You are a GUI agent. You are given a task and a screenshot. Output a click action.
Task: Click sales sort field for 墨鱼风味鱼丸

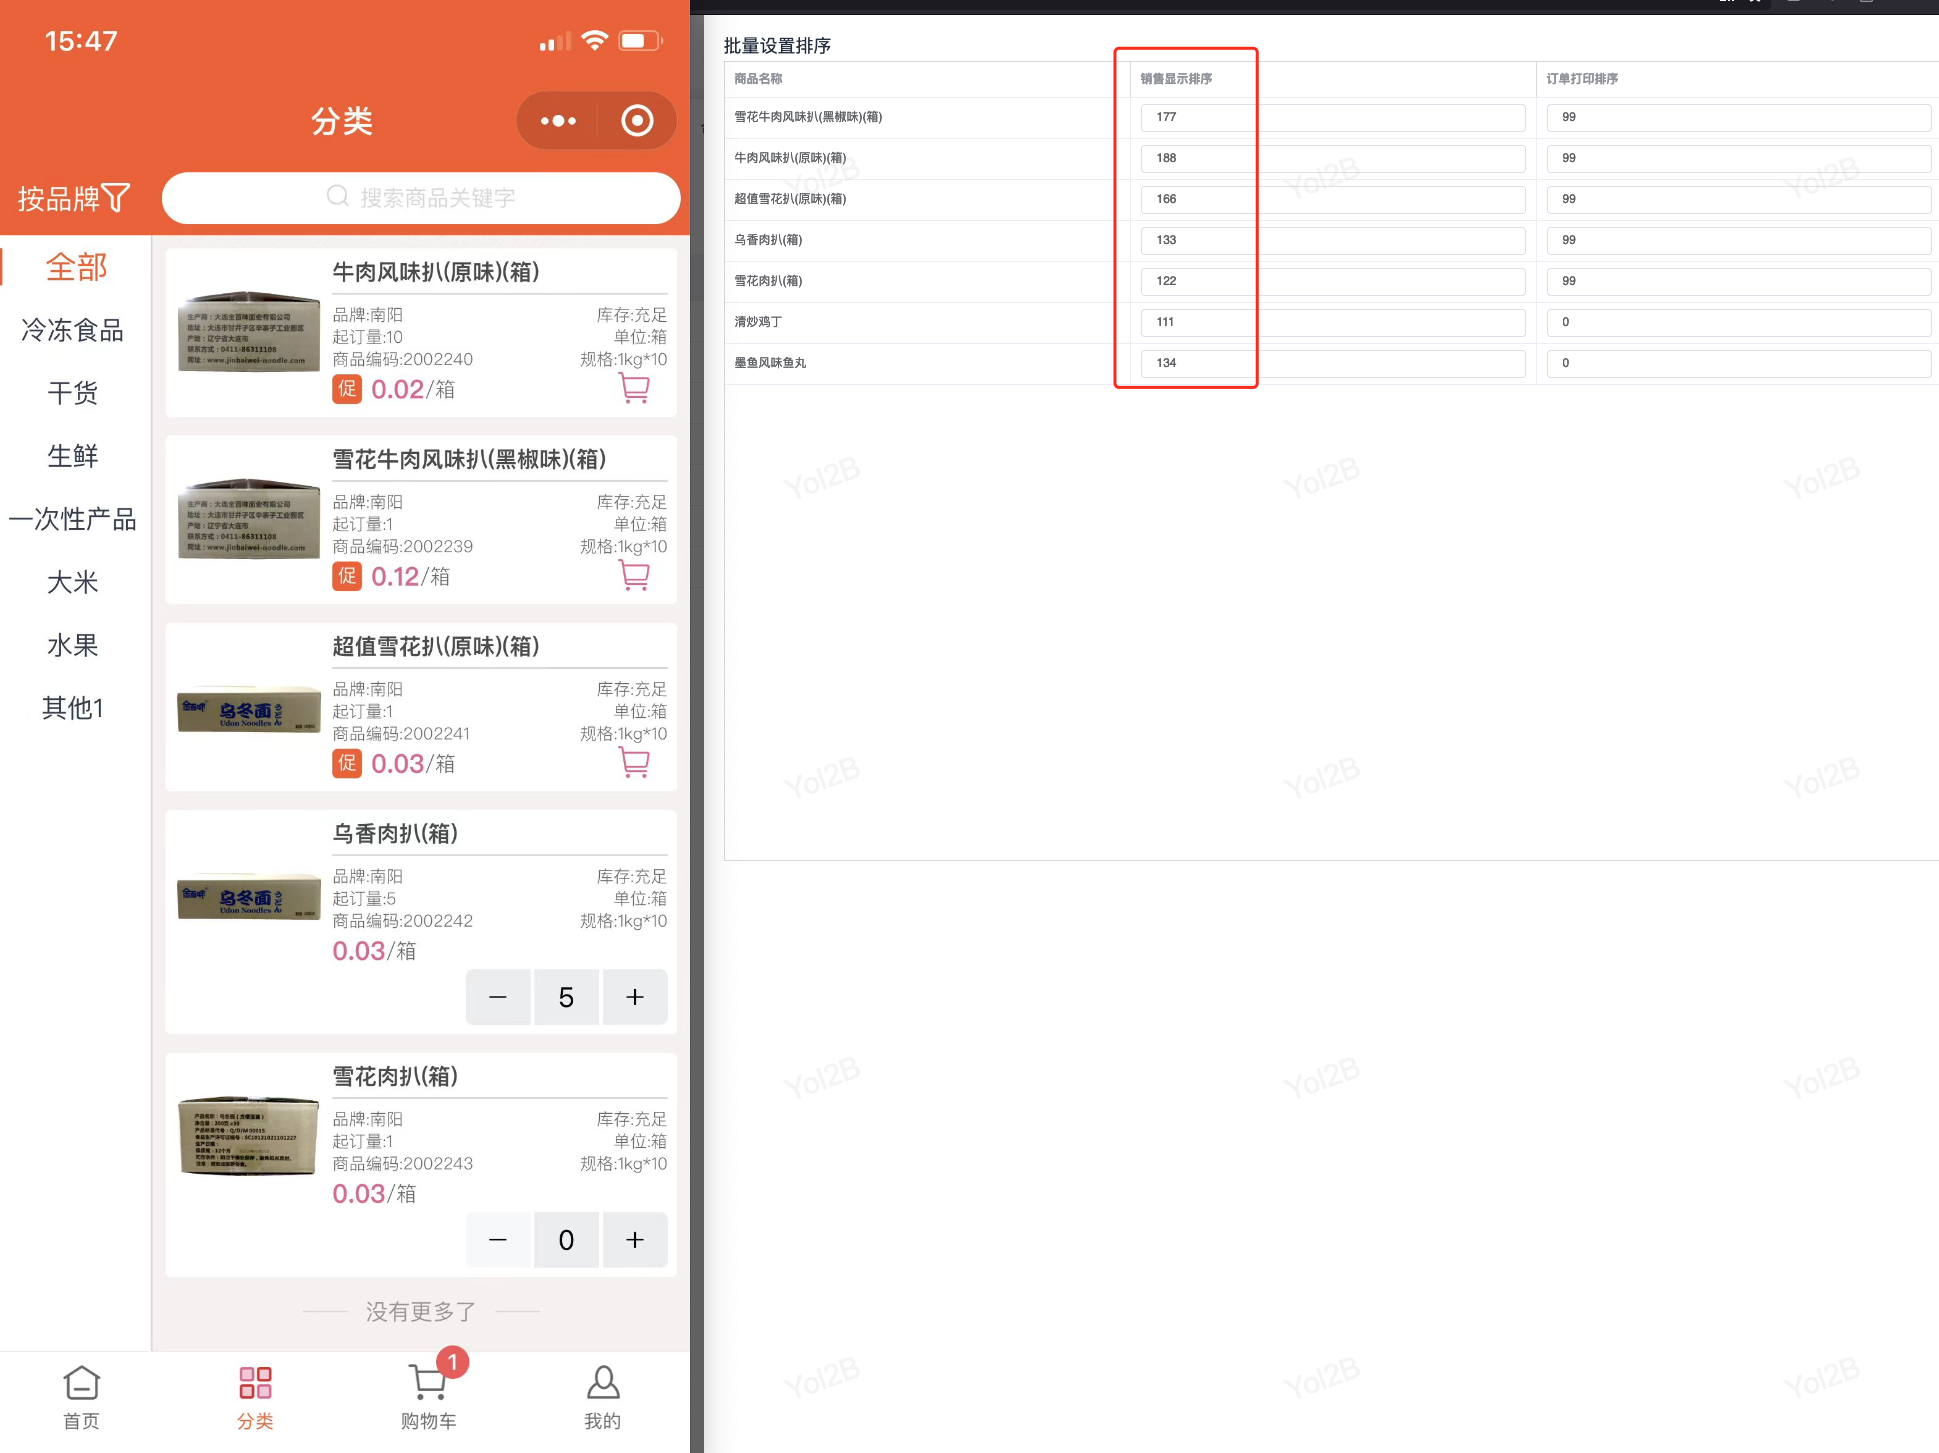1331,363
